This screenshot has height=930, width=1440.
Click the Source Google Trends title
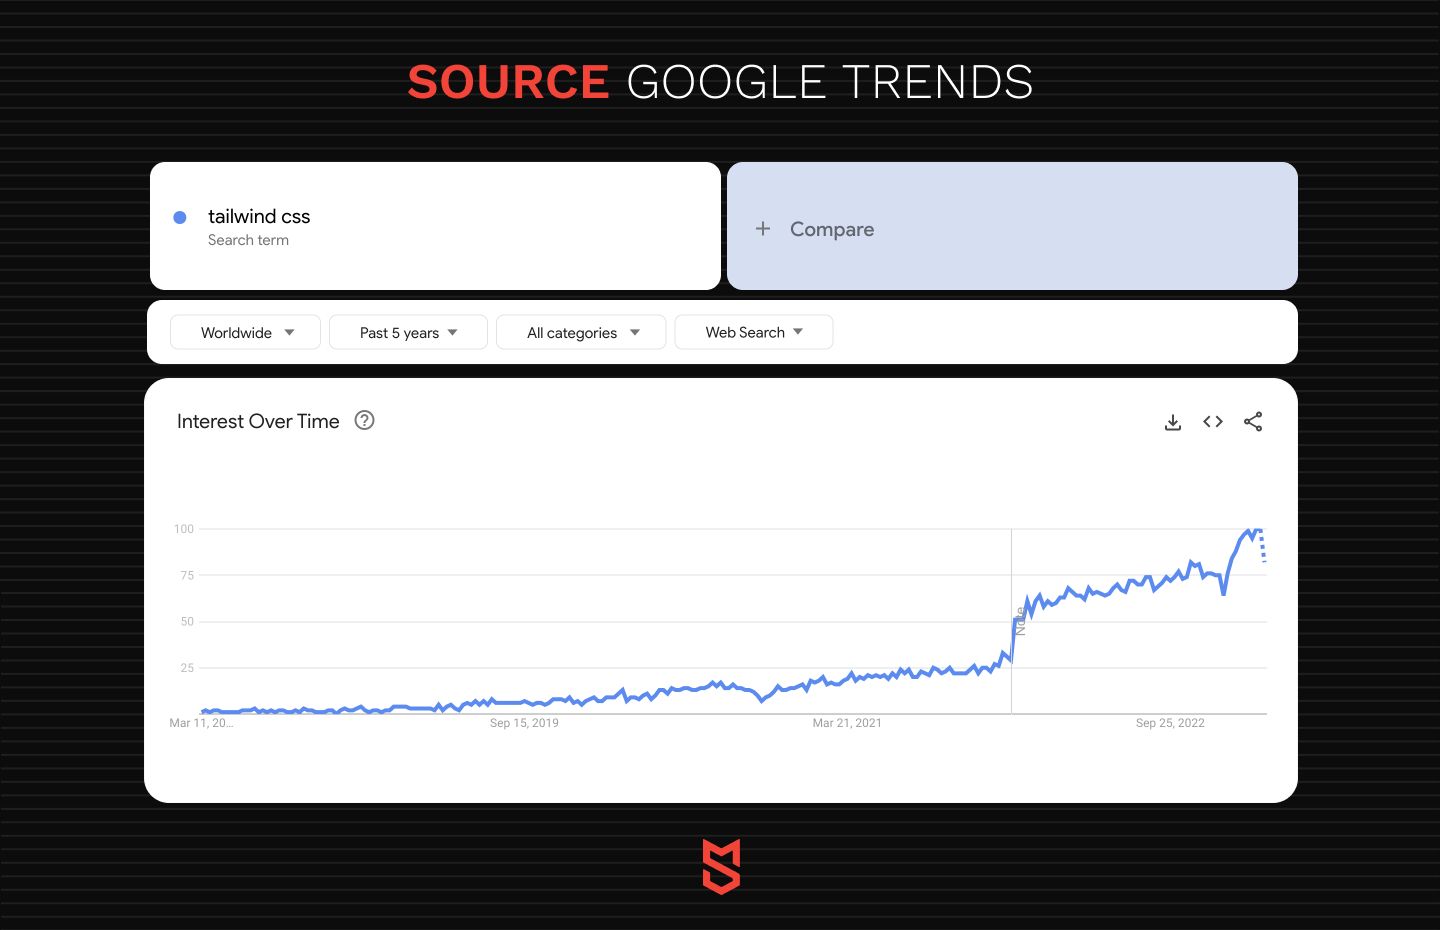click(720, 82)
